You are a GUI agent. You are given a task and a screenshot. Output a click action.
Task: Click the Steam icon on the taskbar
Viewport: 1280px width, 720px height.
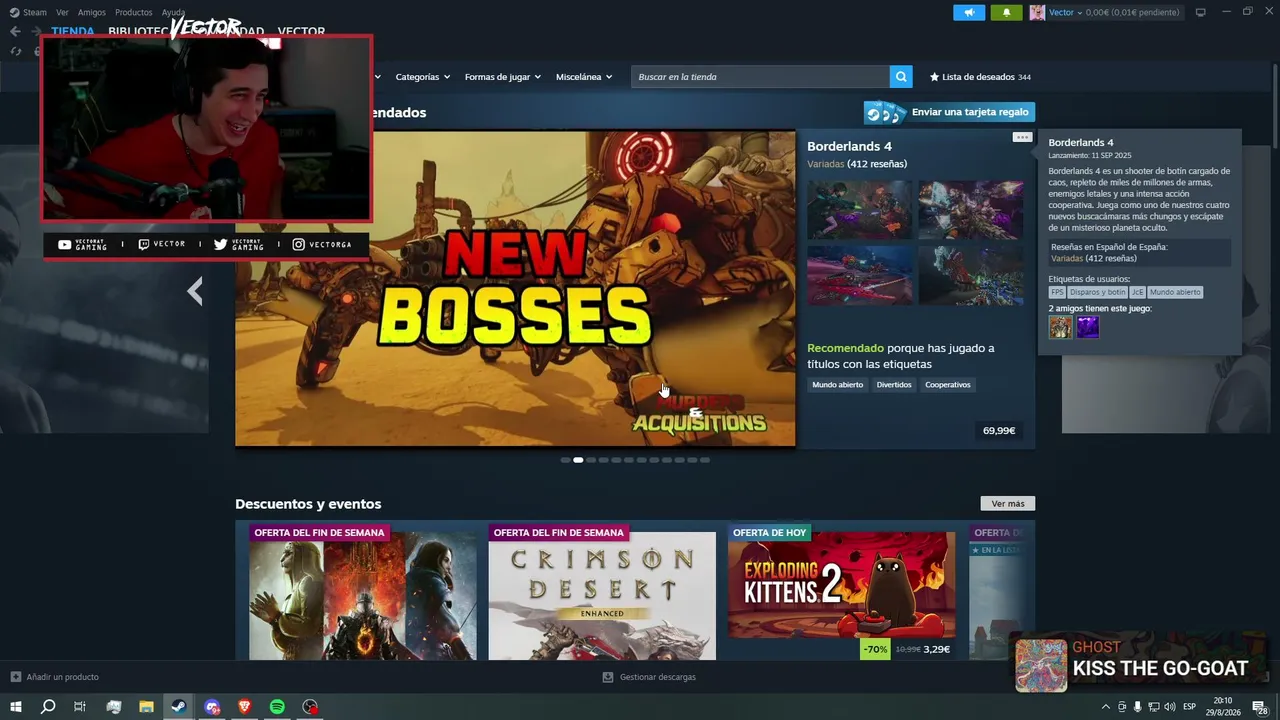[x=179, y=707]
